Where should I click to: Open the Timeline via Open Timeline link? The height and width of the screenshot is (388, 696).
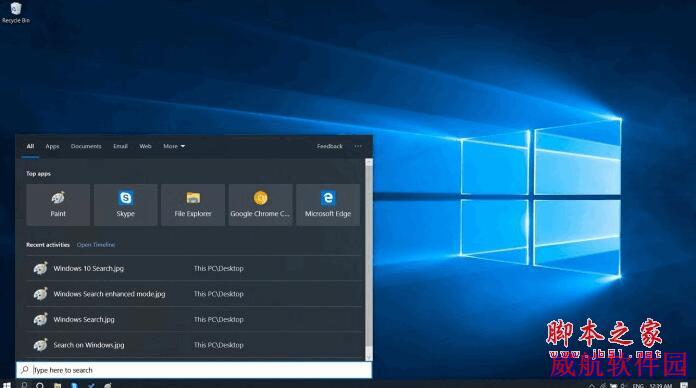tap(96, 245)
